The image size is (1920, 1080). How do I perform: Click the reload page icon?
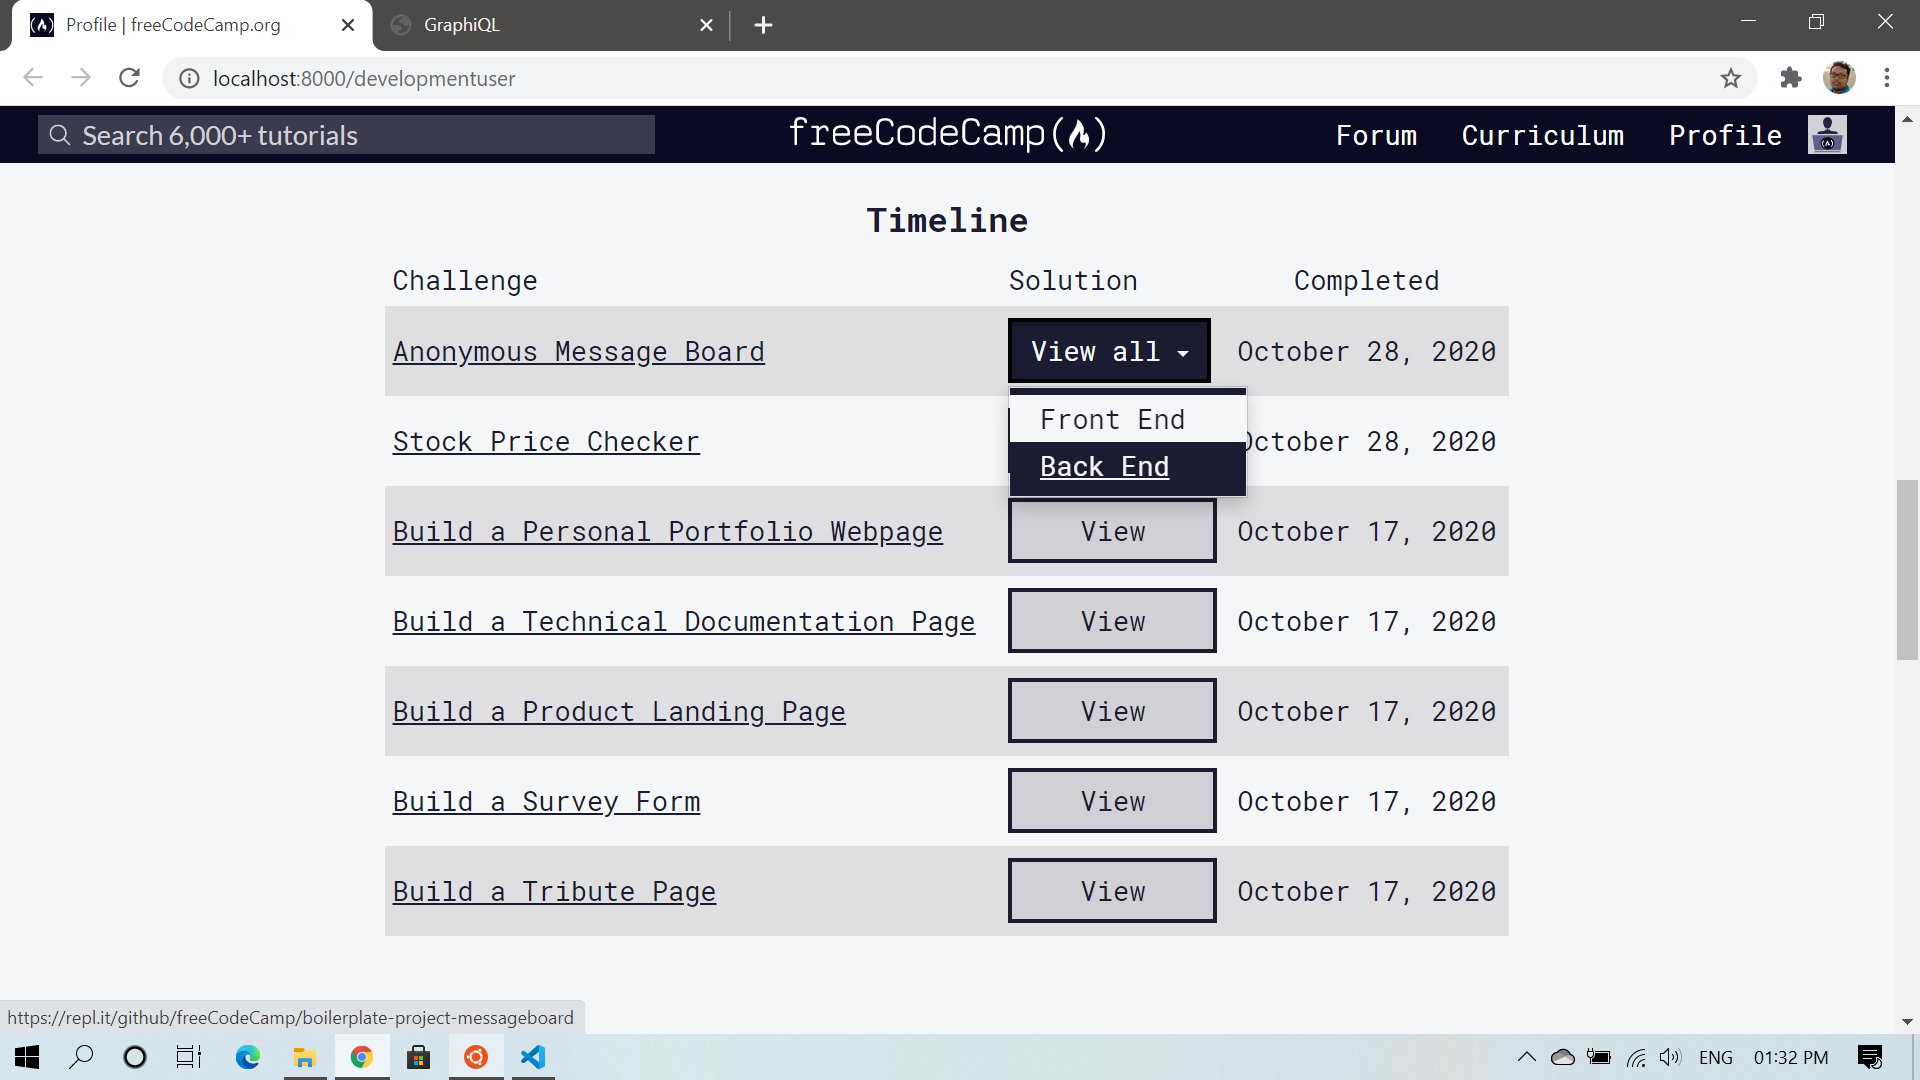(x=129, y=78)
